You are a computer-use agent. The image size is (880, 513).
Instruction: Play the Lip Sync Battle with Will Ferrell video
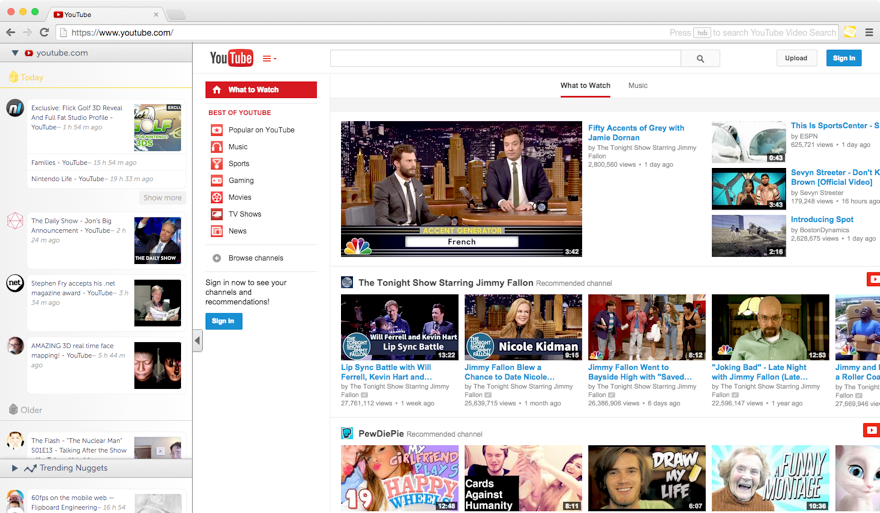coord(400,327)
